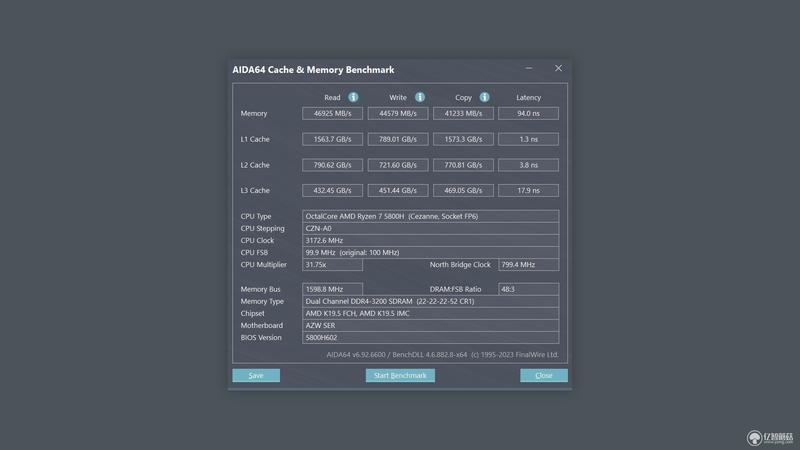This screenshot has height=450, width=800.
Task: Click the AIDA64 Cache & Memory Benchmark title
Action: click(x=313, y=70)
